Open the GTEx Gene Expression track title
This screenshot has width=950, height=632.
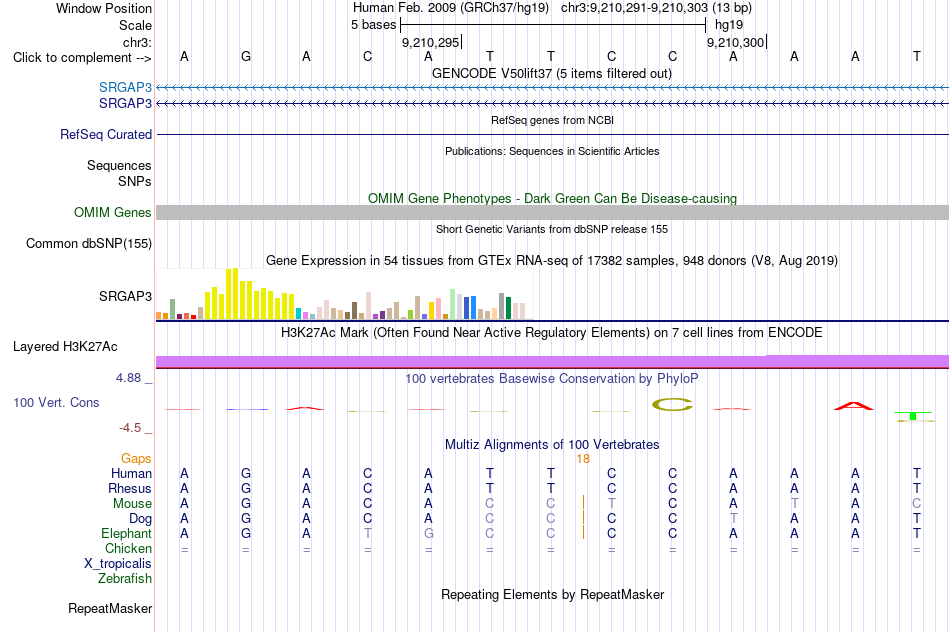[552, 261]
